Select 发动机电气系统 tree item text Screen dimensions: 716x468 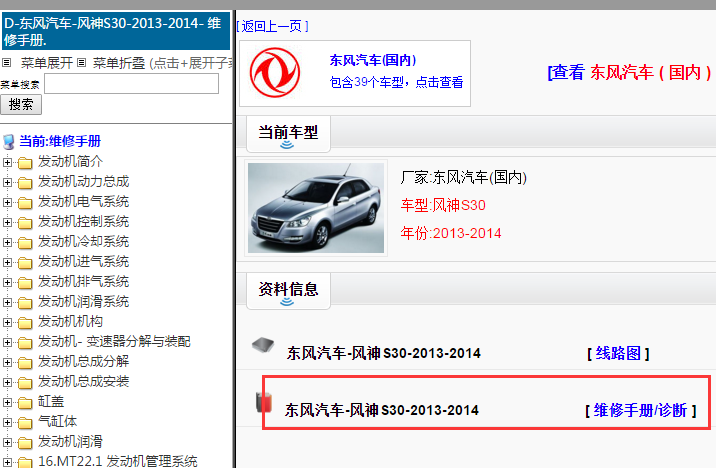tap(84, 202)
